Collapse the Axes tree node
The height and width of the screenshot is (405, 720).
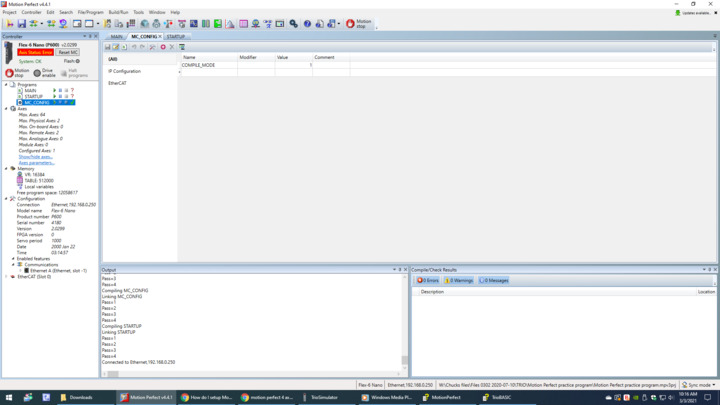(x=6, y=108)
